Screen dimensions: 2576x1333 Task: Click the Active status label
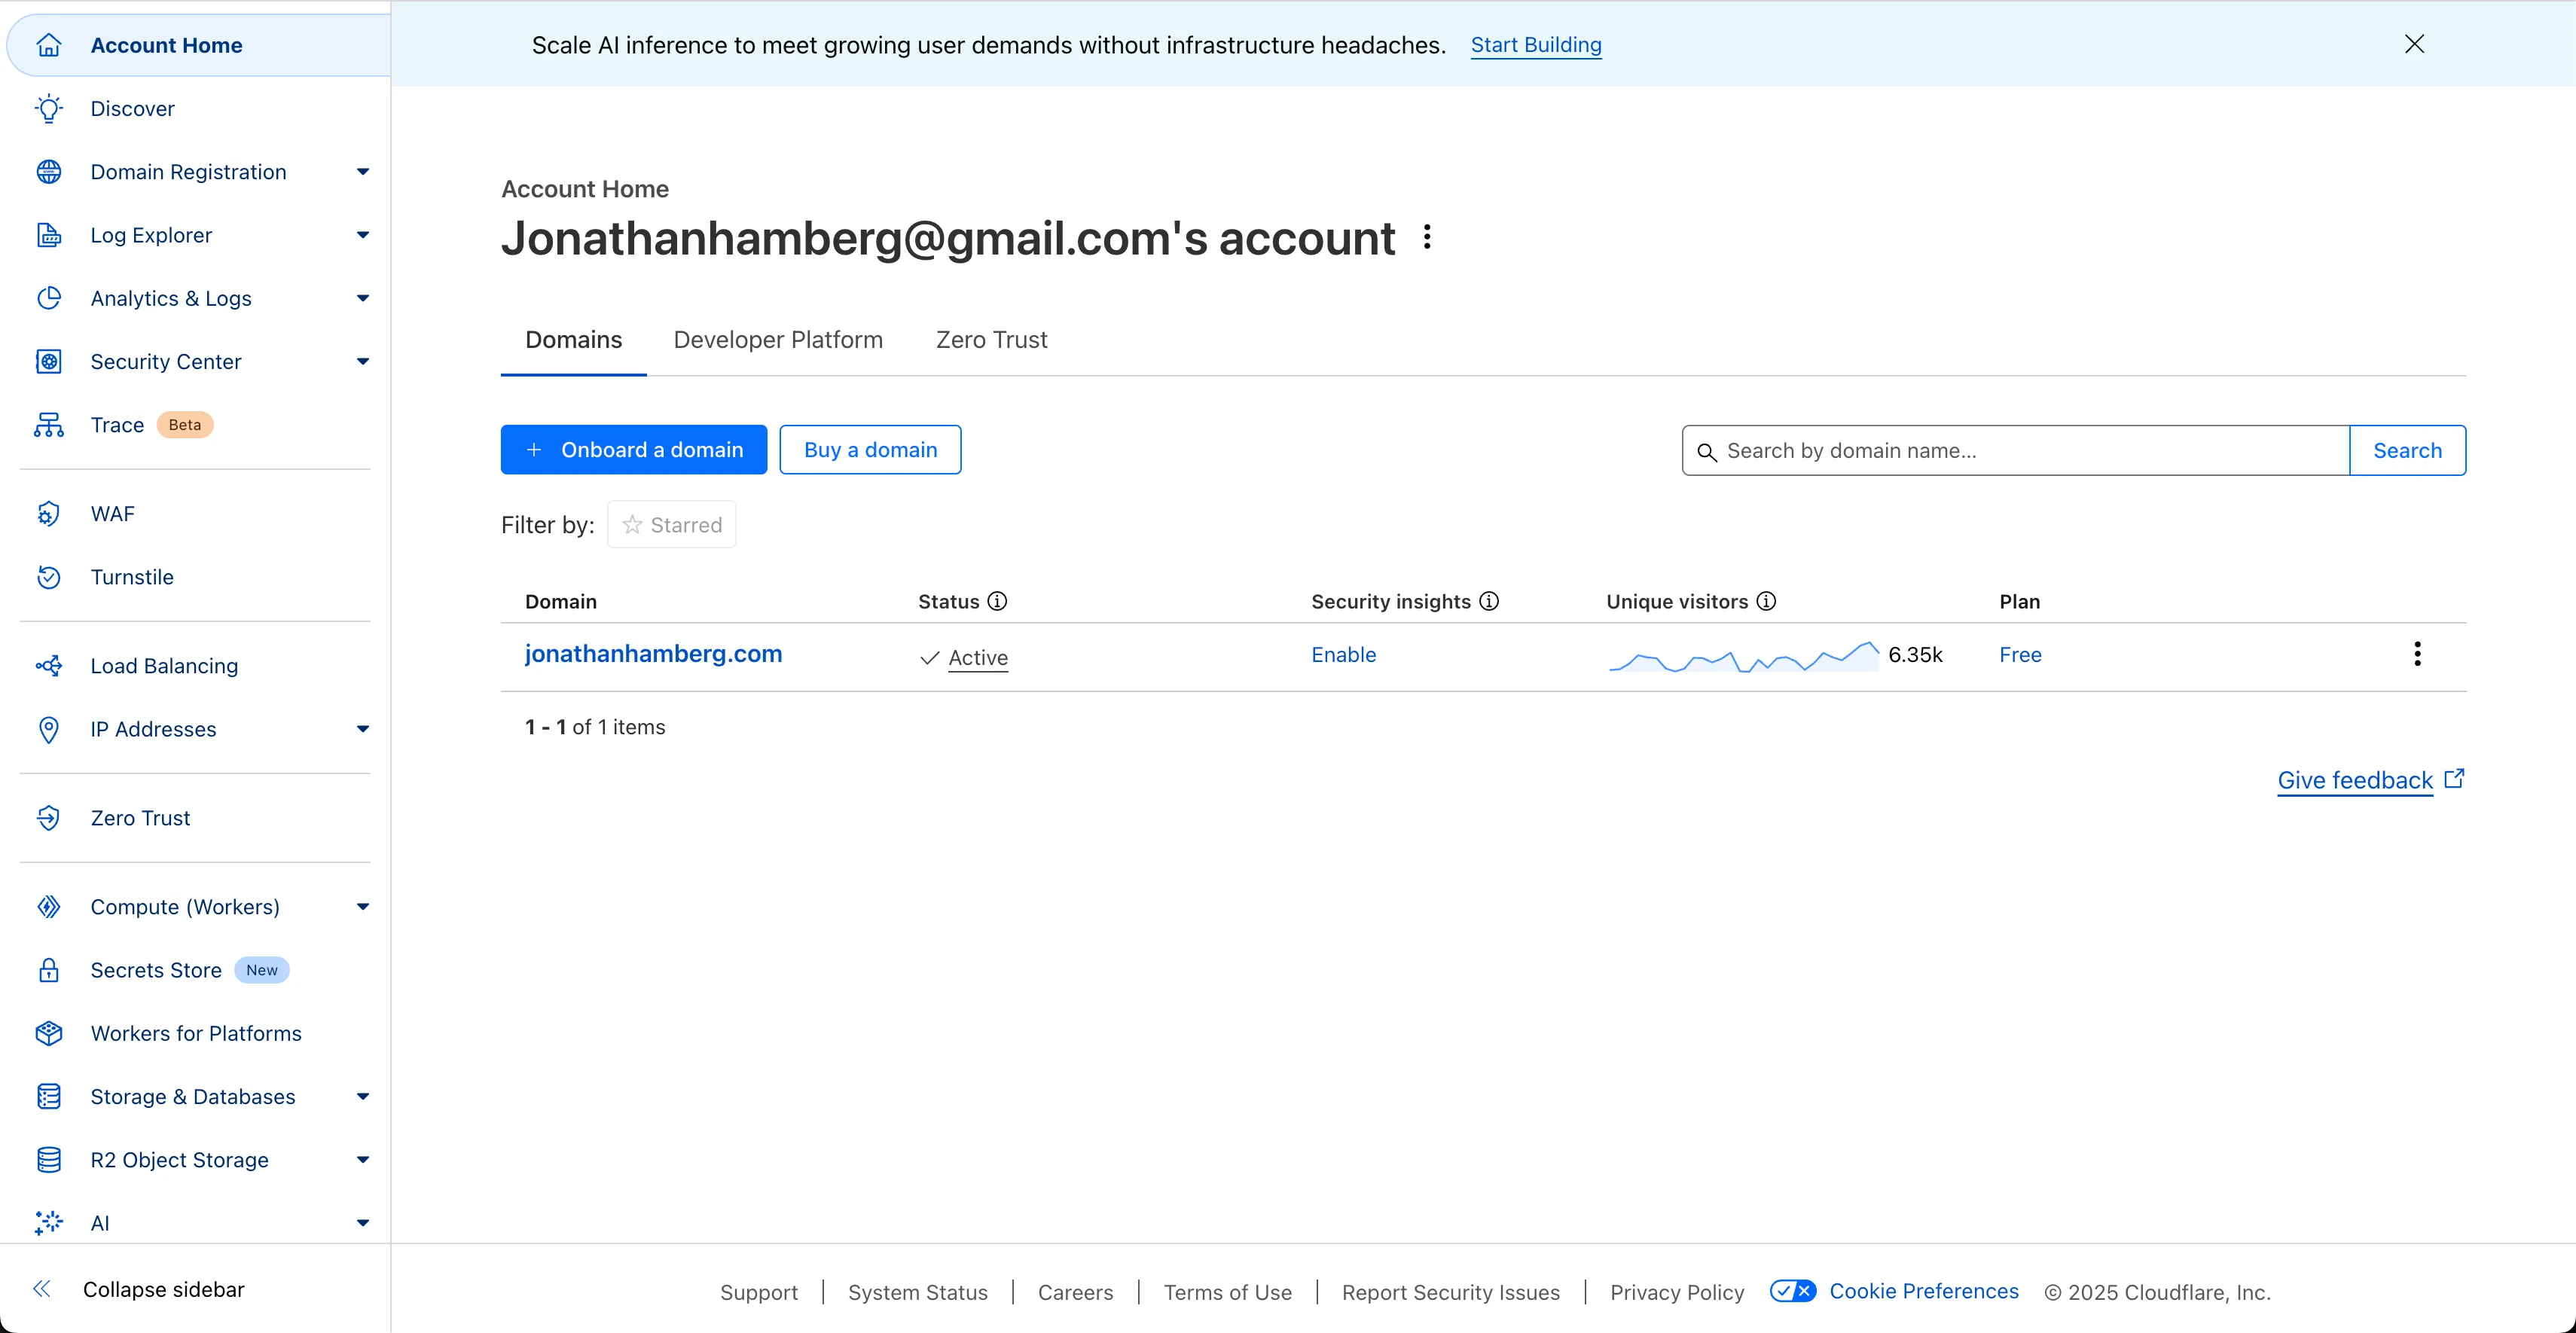coord(978,657)
